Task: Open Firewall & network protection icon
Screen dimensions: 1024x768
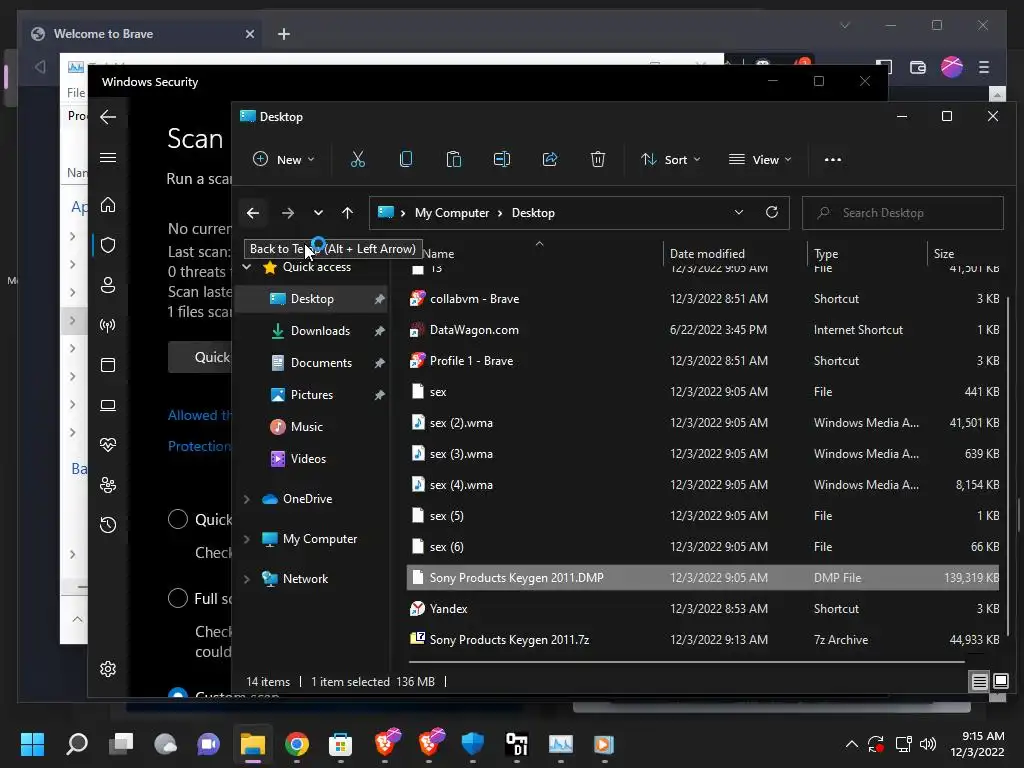Action: click(x=108, y=325)
